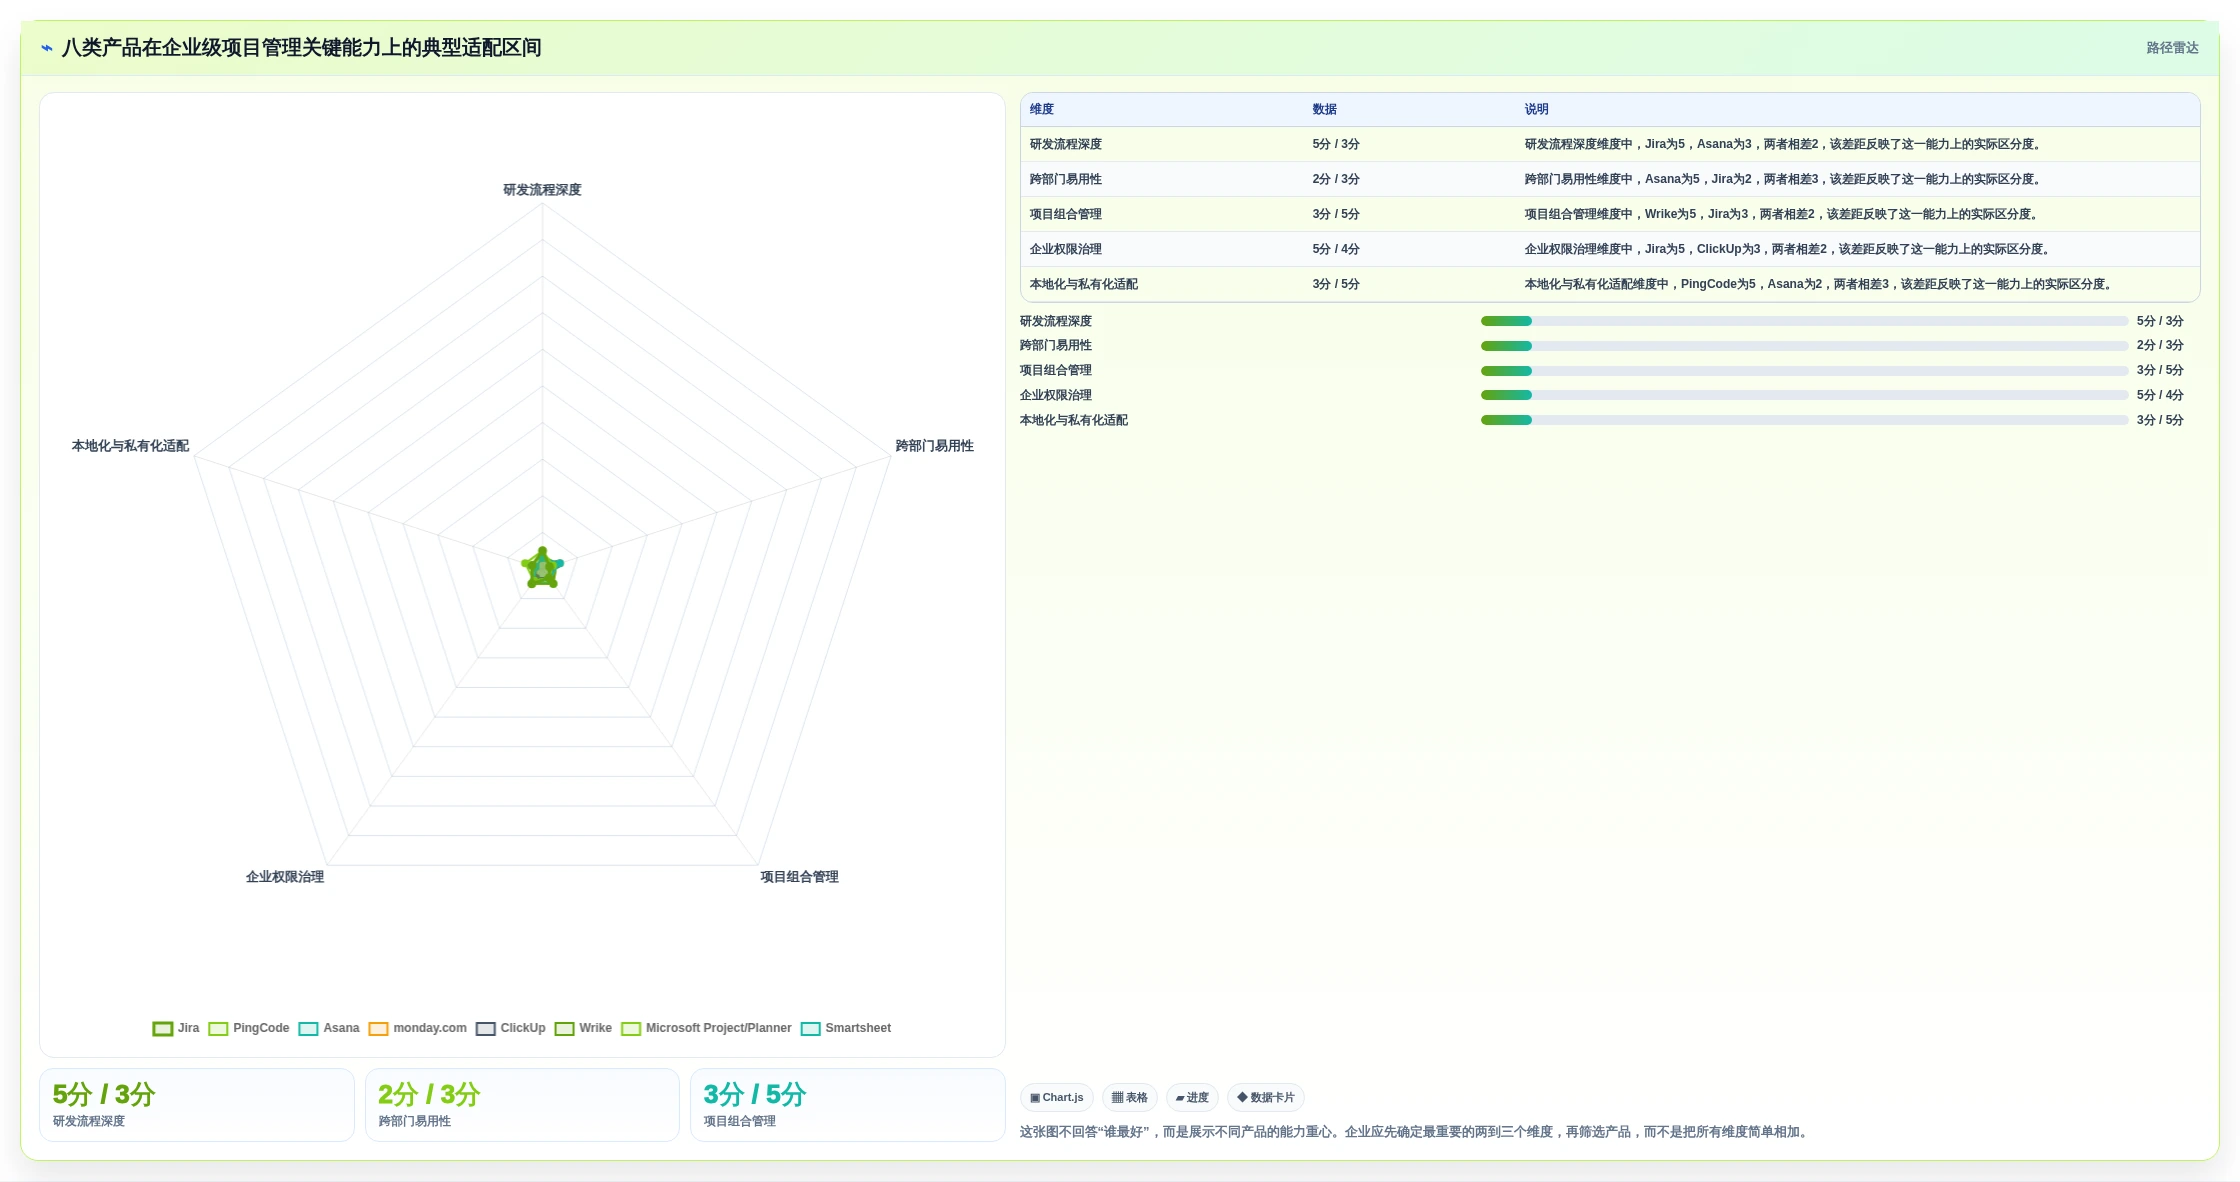The height and width of the screenshot is (1182, 2240).
Task: Click the 企业权限治理 progress bar
Action: point(1804,395)
